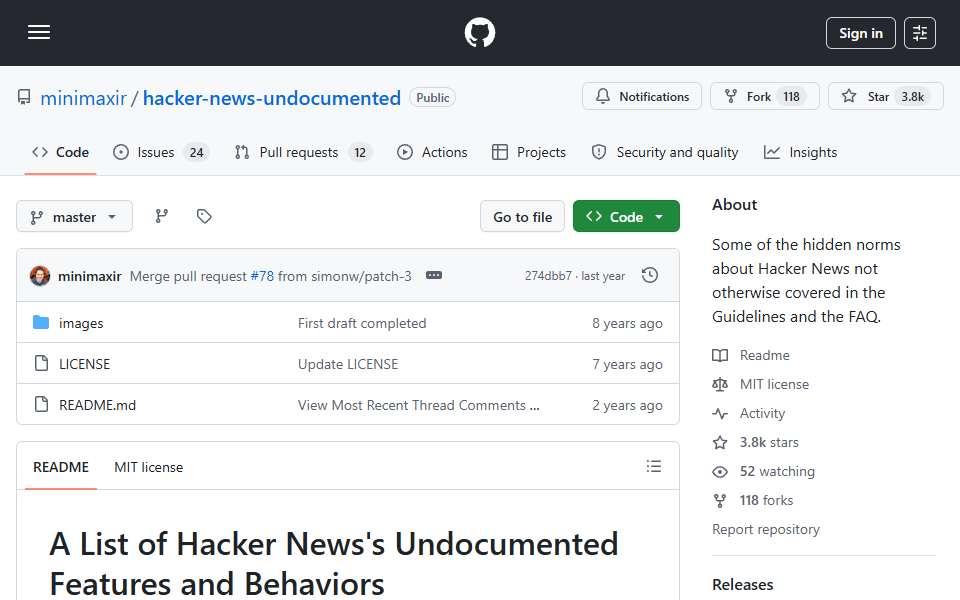Open the README.md file

[x=97, y=405]
